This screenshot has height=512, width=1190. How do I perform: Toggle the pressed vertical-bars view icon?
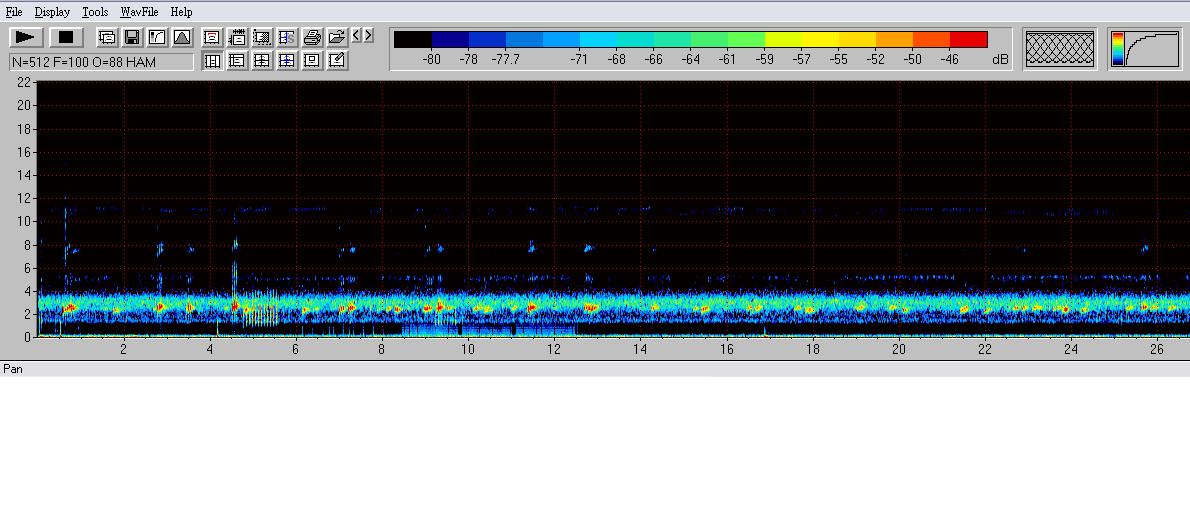point(212,60)
